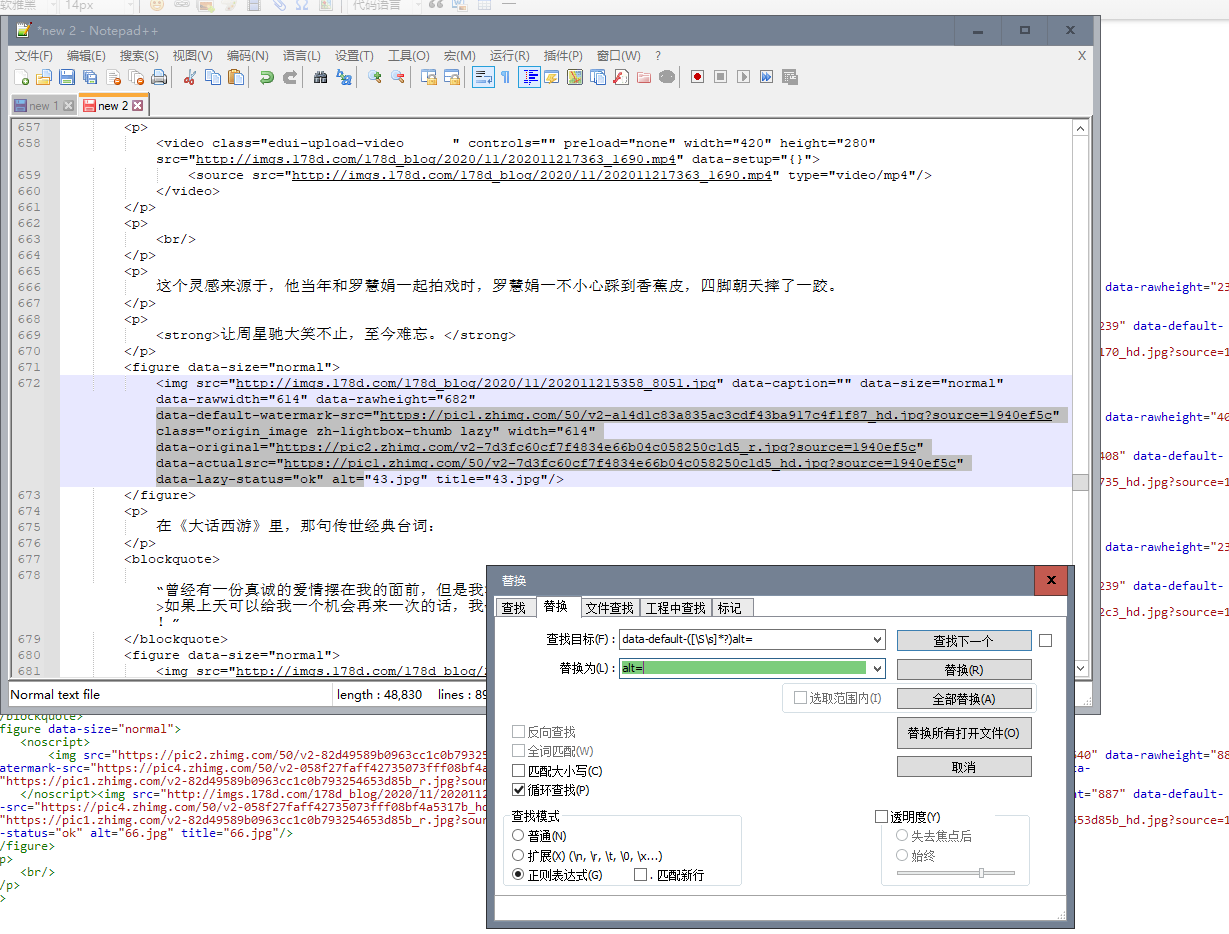Click the Replace toolbar icon
This screenshot has height=934, width=1229.
(344, 77)
